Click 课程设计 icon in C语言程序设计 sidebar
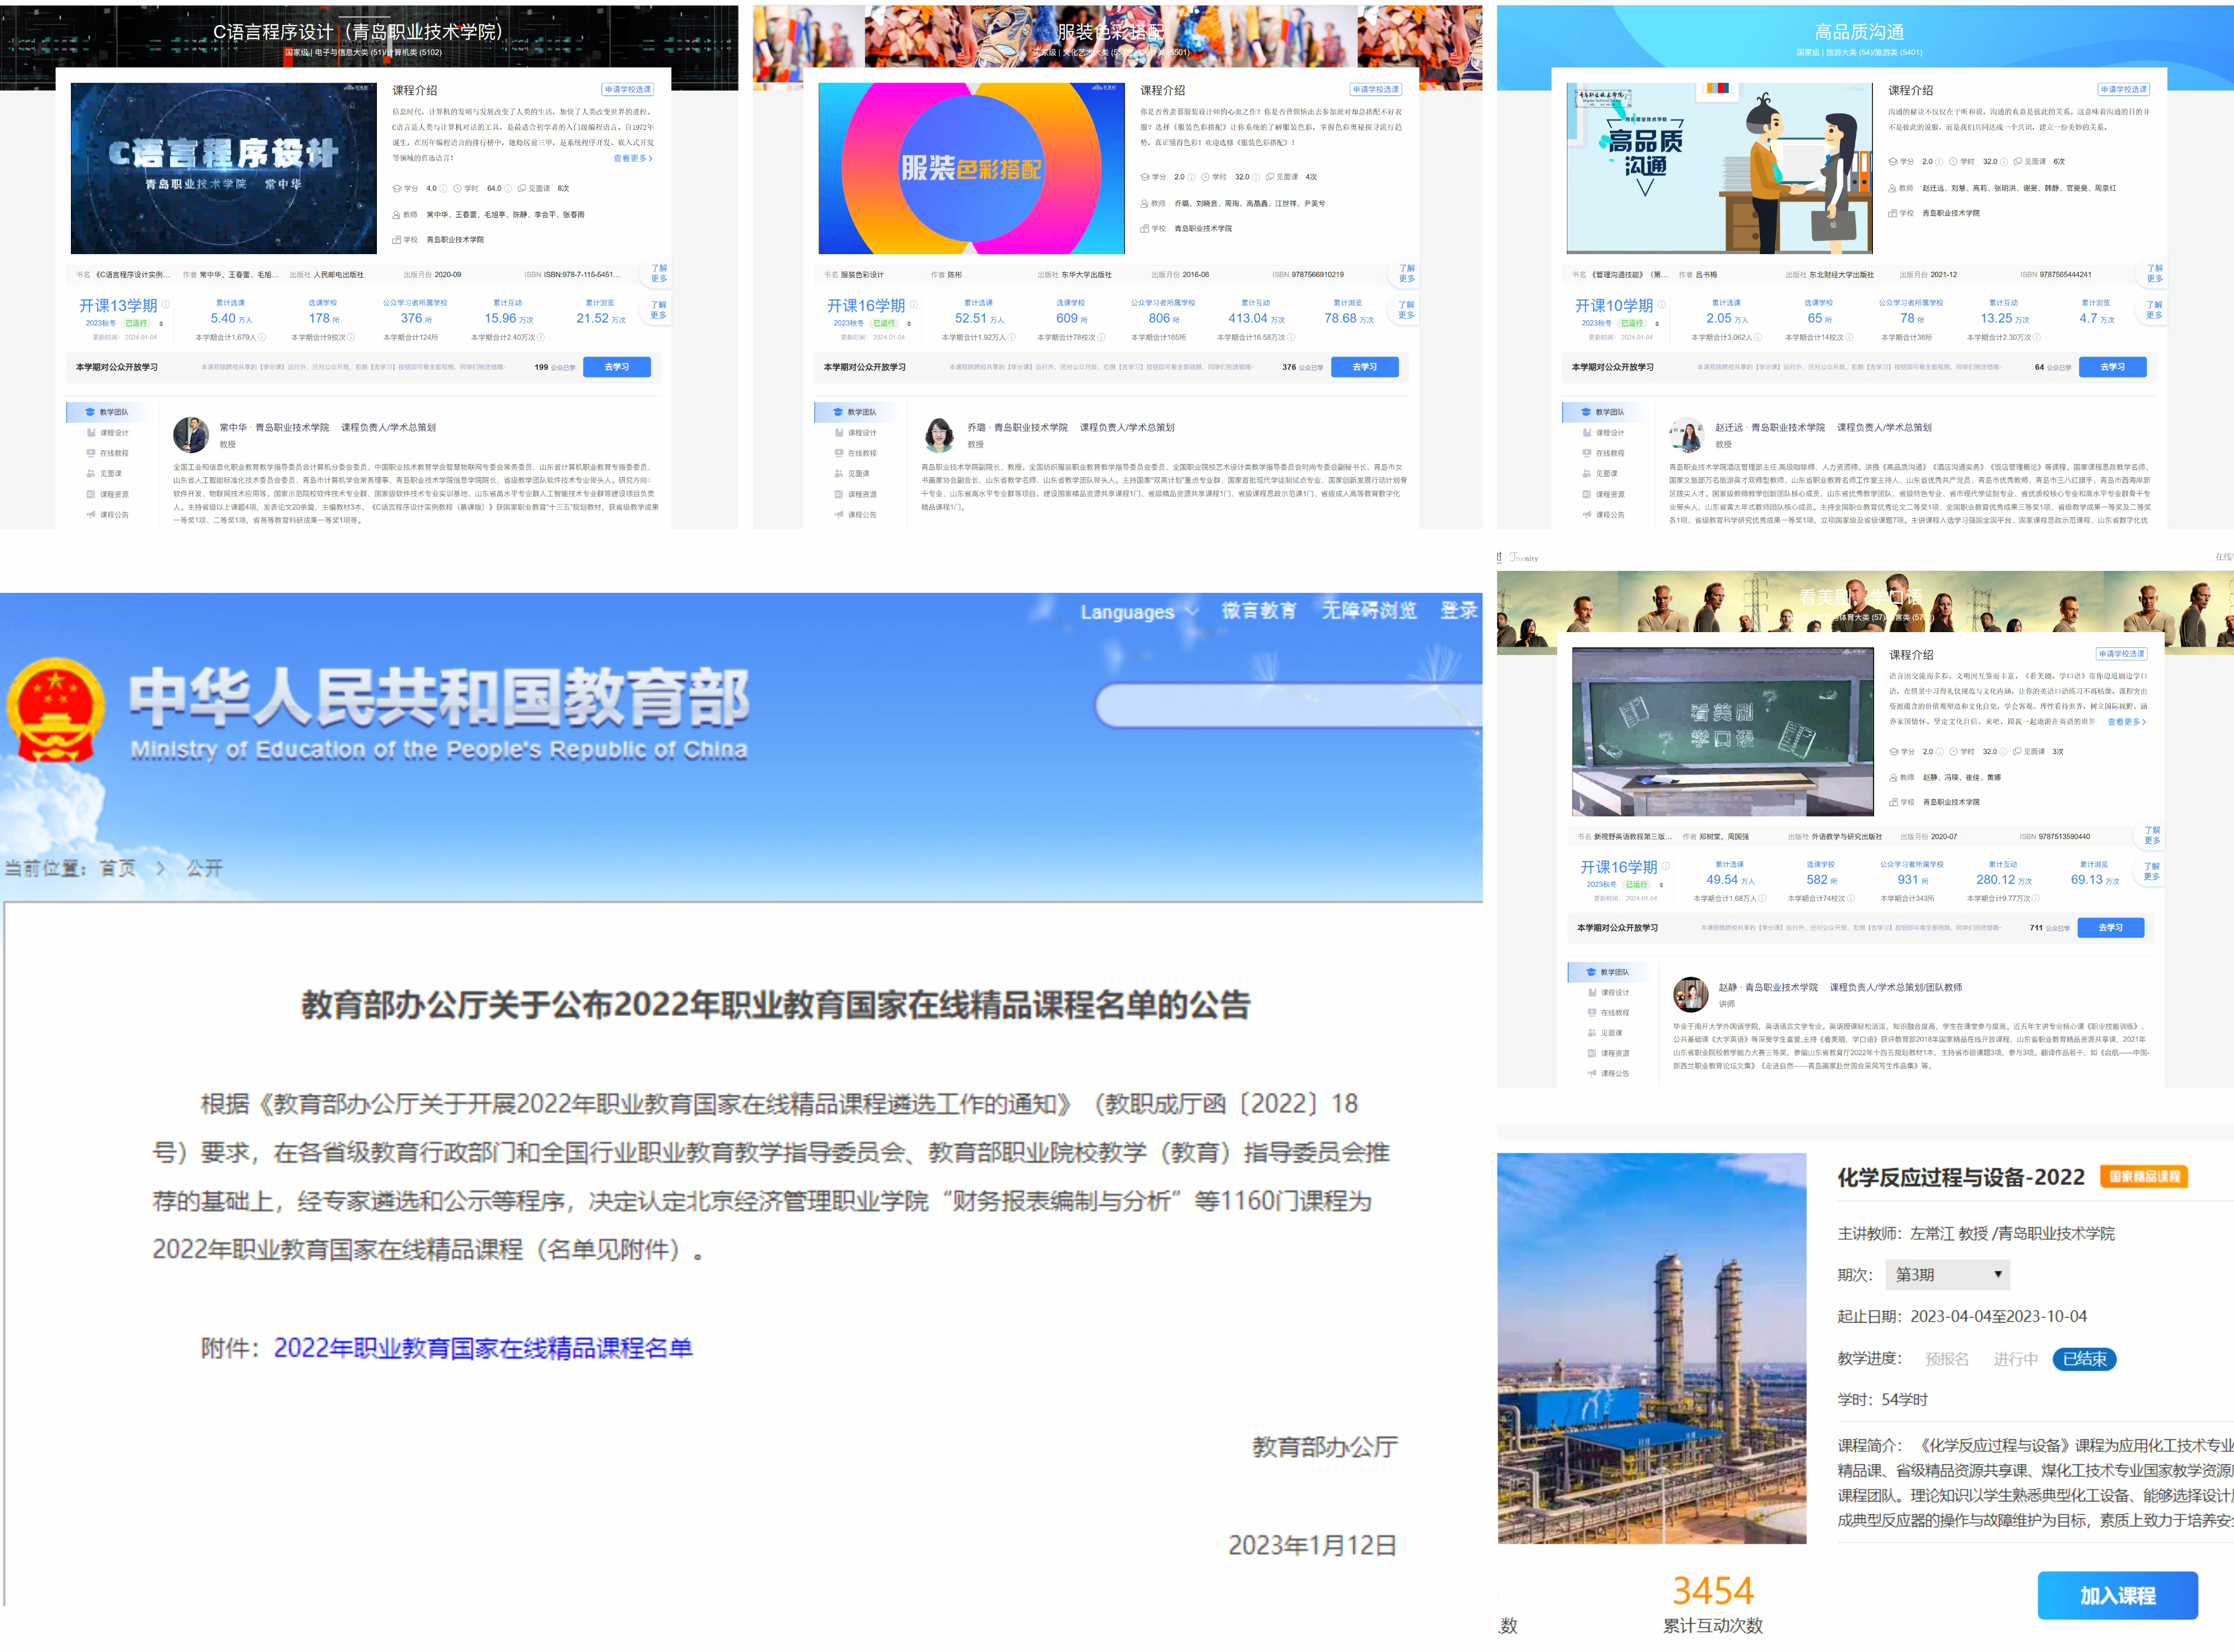This screenshot has height=1652, width=2234. point(91,433)
